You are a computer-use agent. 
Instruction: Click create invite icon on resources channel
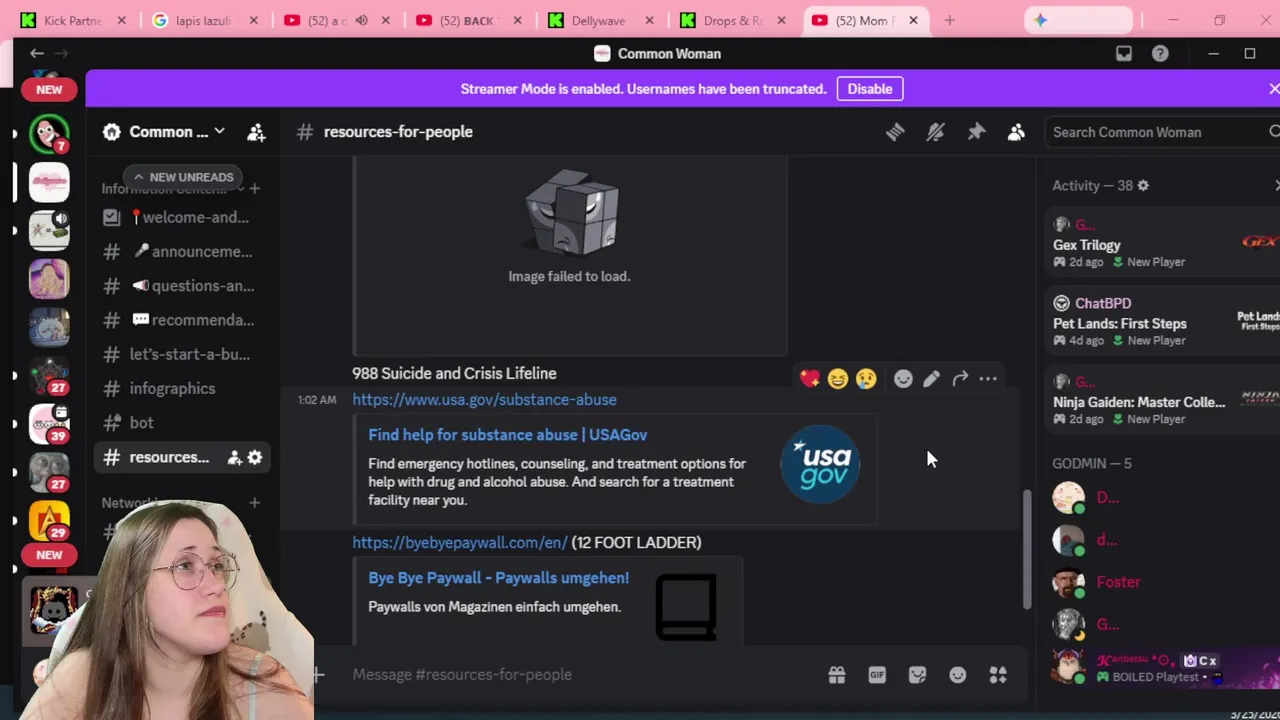[234, 457]
